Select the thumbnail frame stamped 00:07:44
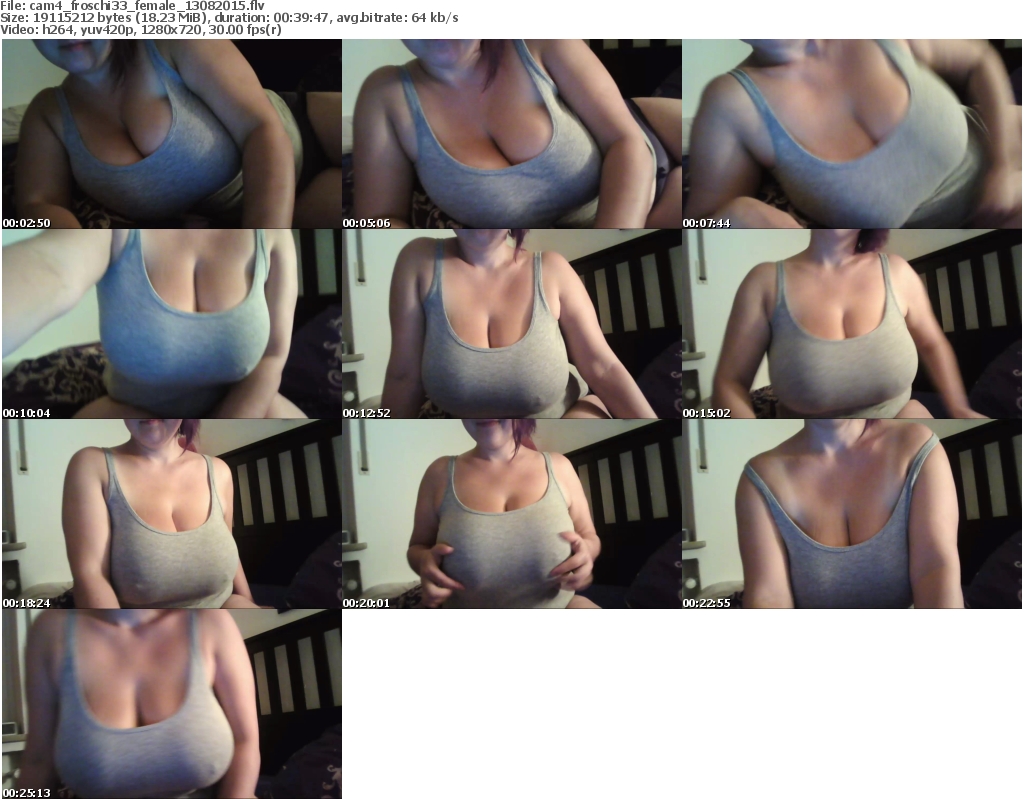This screenshot has width=1024, height=799. click(852, 134)
